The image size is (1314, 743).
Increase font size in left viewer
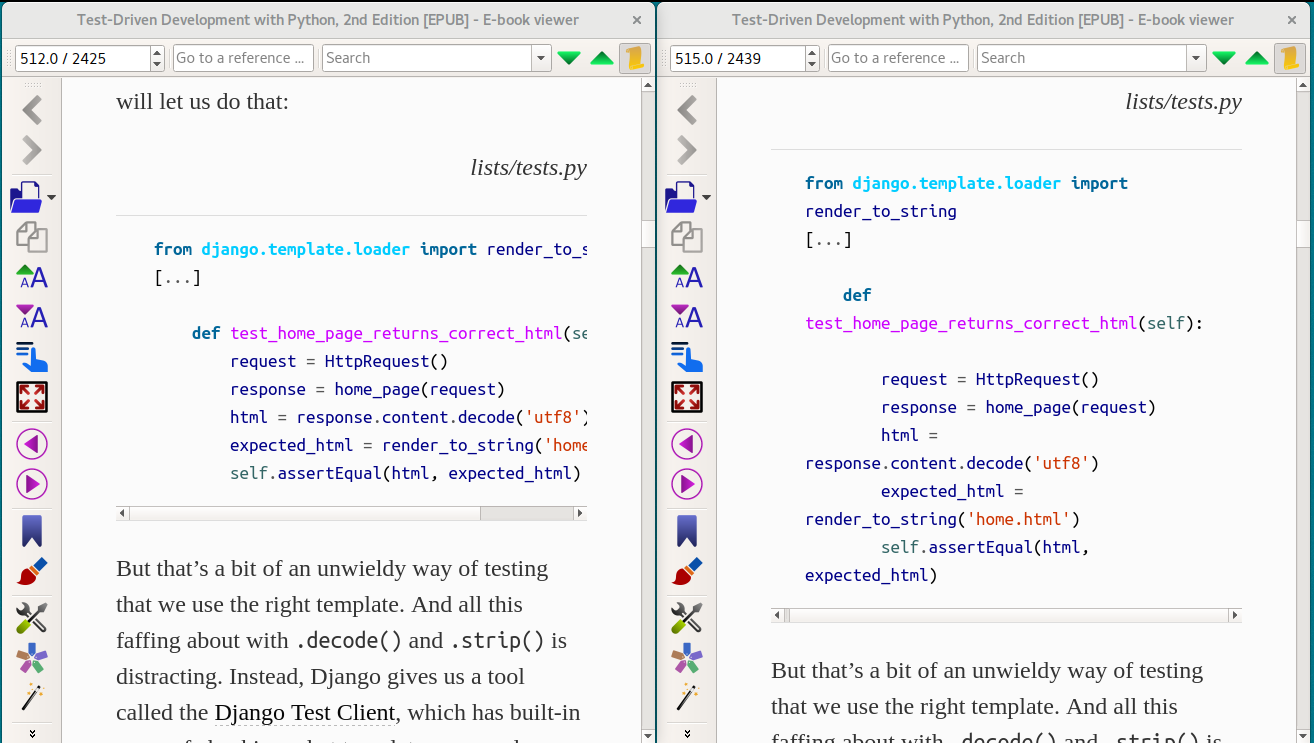click(32, 277)
